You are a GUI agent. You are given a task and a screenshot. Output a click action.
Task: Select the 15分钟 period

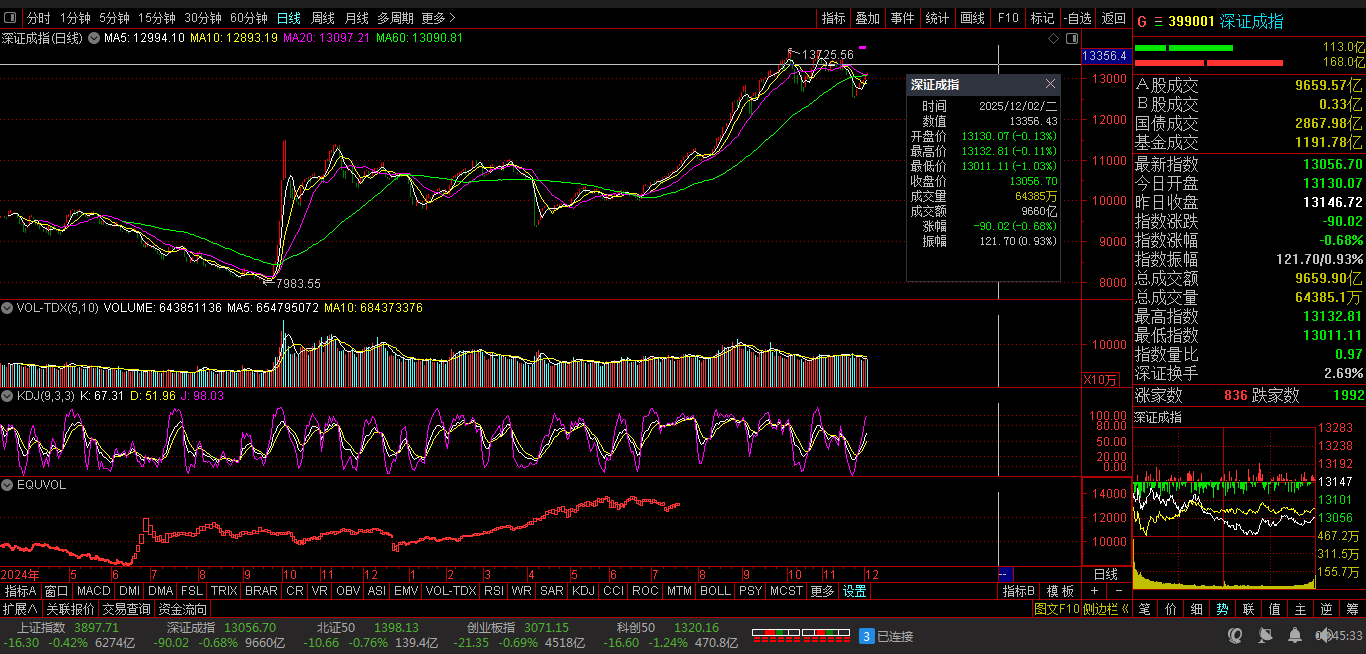pos(157,18)
